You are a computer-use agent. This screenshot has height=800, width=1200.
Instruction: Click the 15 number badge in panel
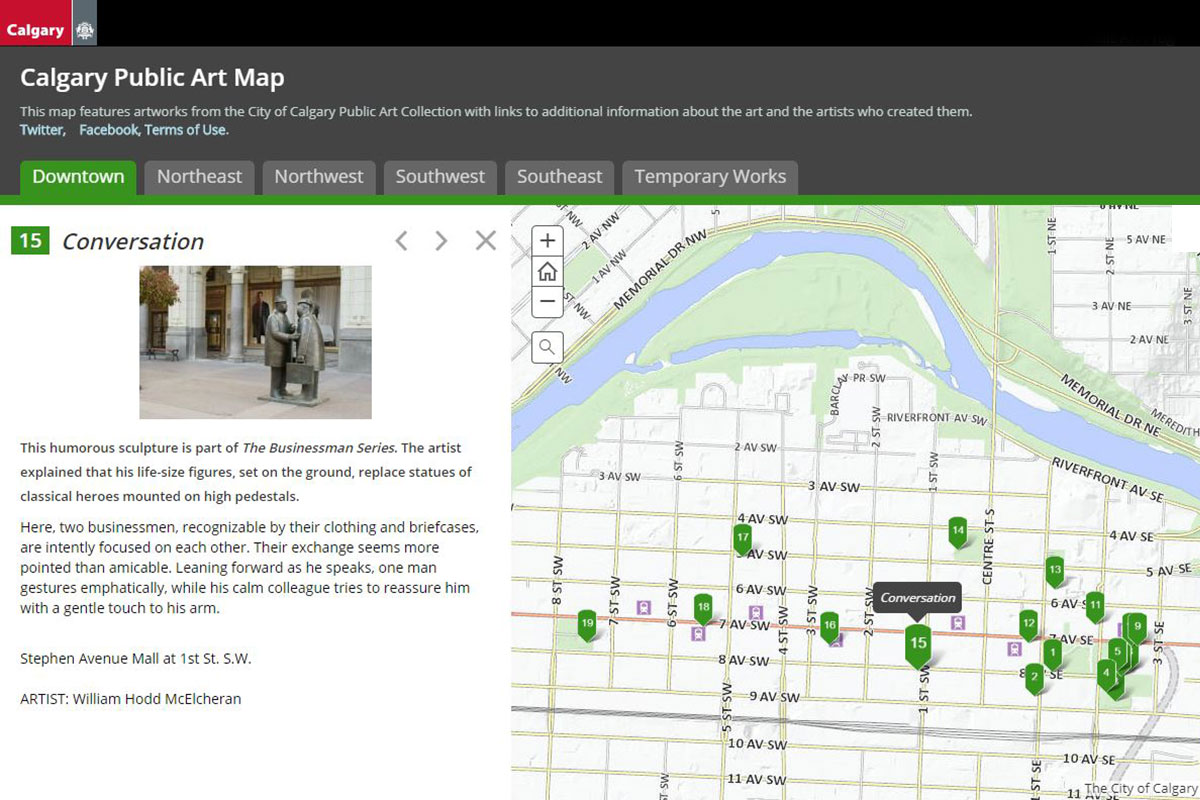30,240
